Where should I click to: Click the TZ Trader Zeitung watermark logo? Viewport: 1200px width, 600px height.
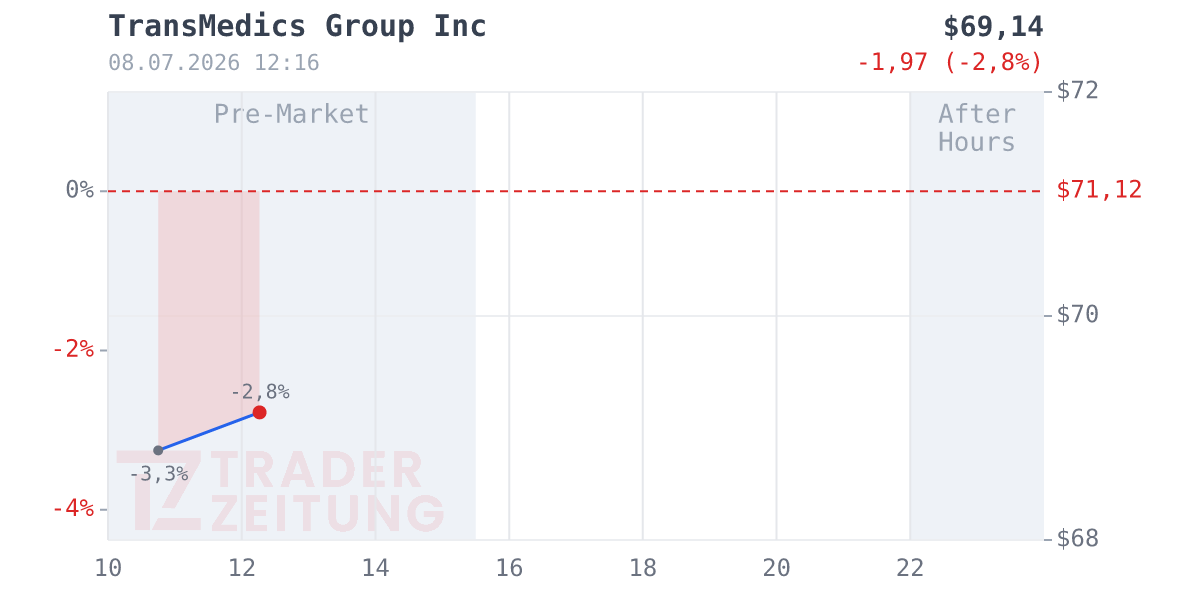click(x=280, y=491)
